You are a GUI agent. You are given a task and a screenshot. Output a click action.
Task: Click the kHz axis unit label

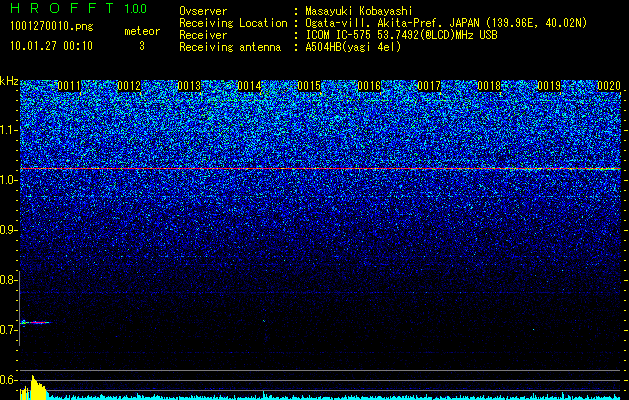(9, 81)
